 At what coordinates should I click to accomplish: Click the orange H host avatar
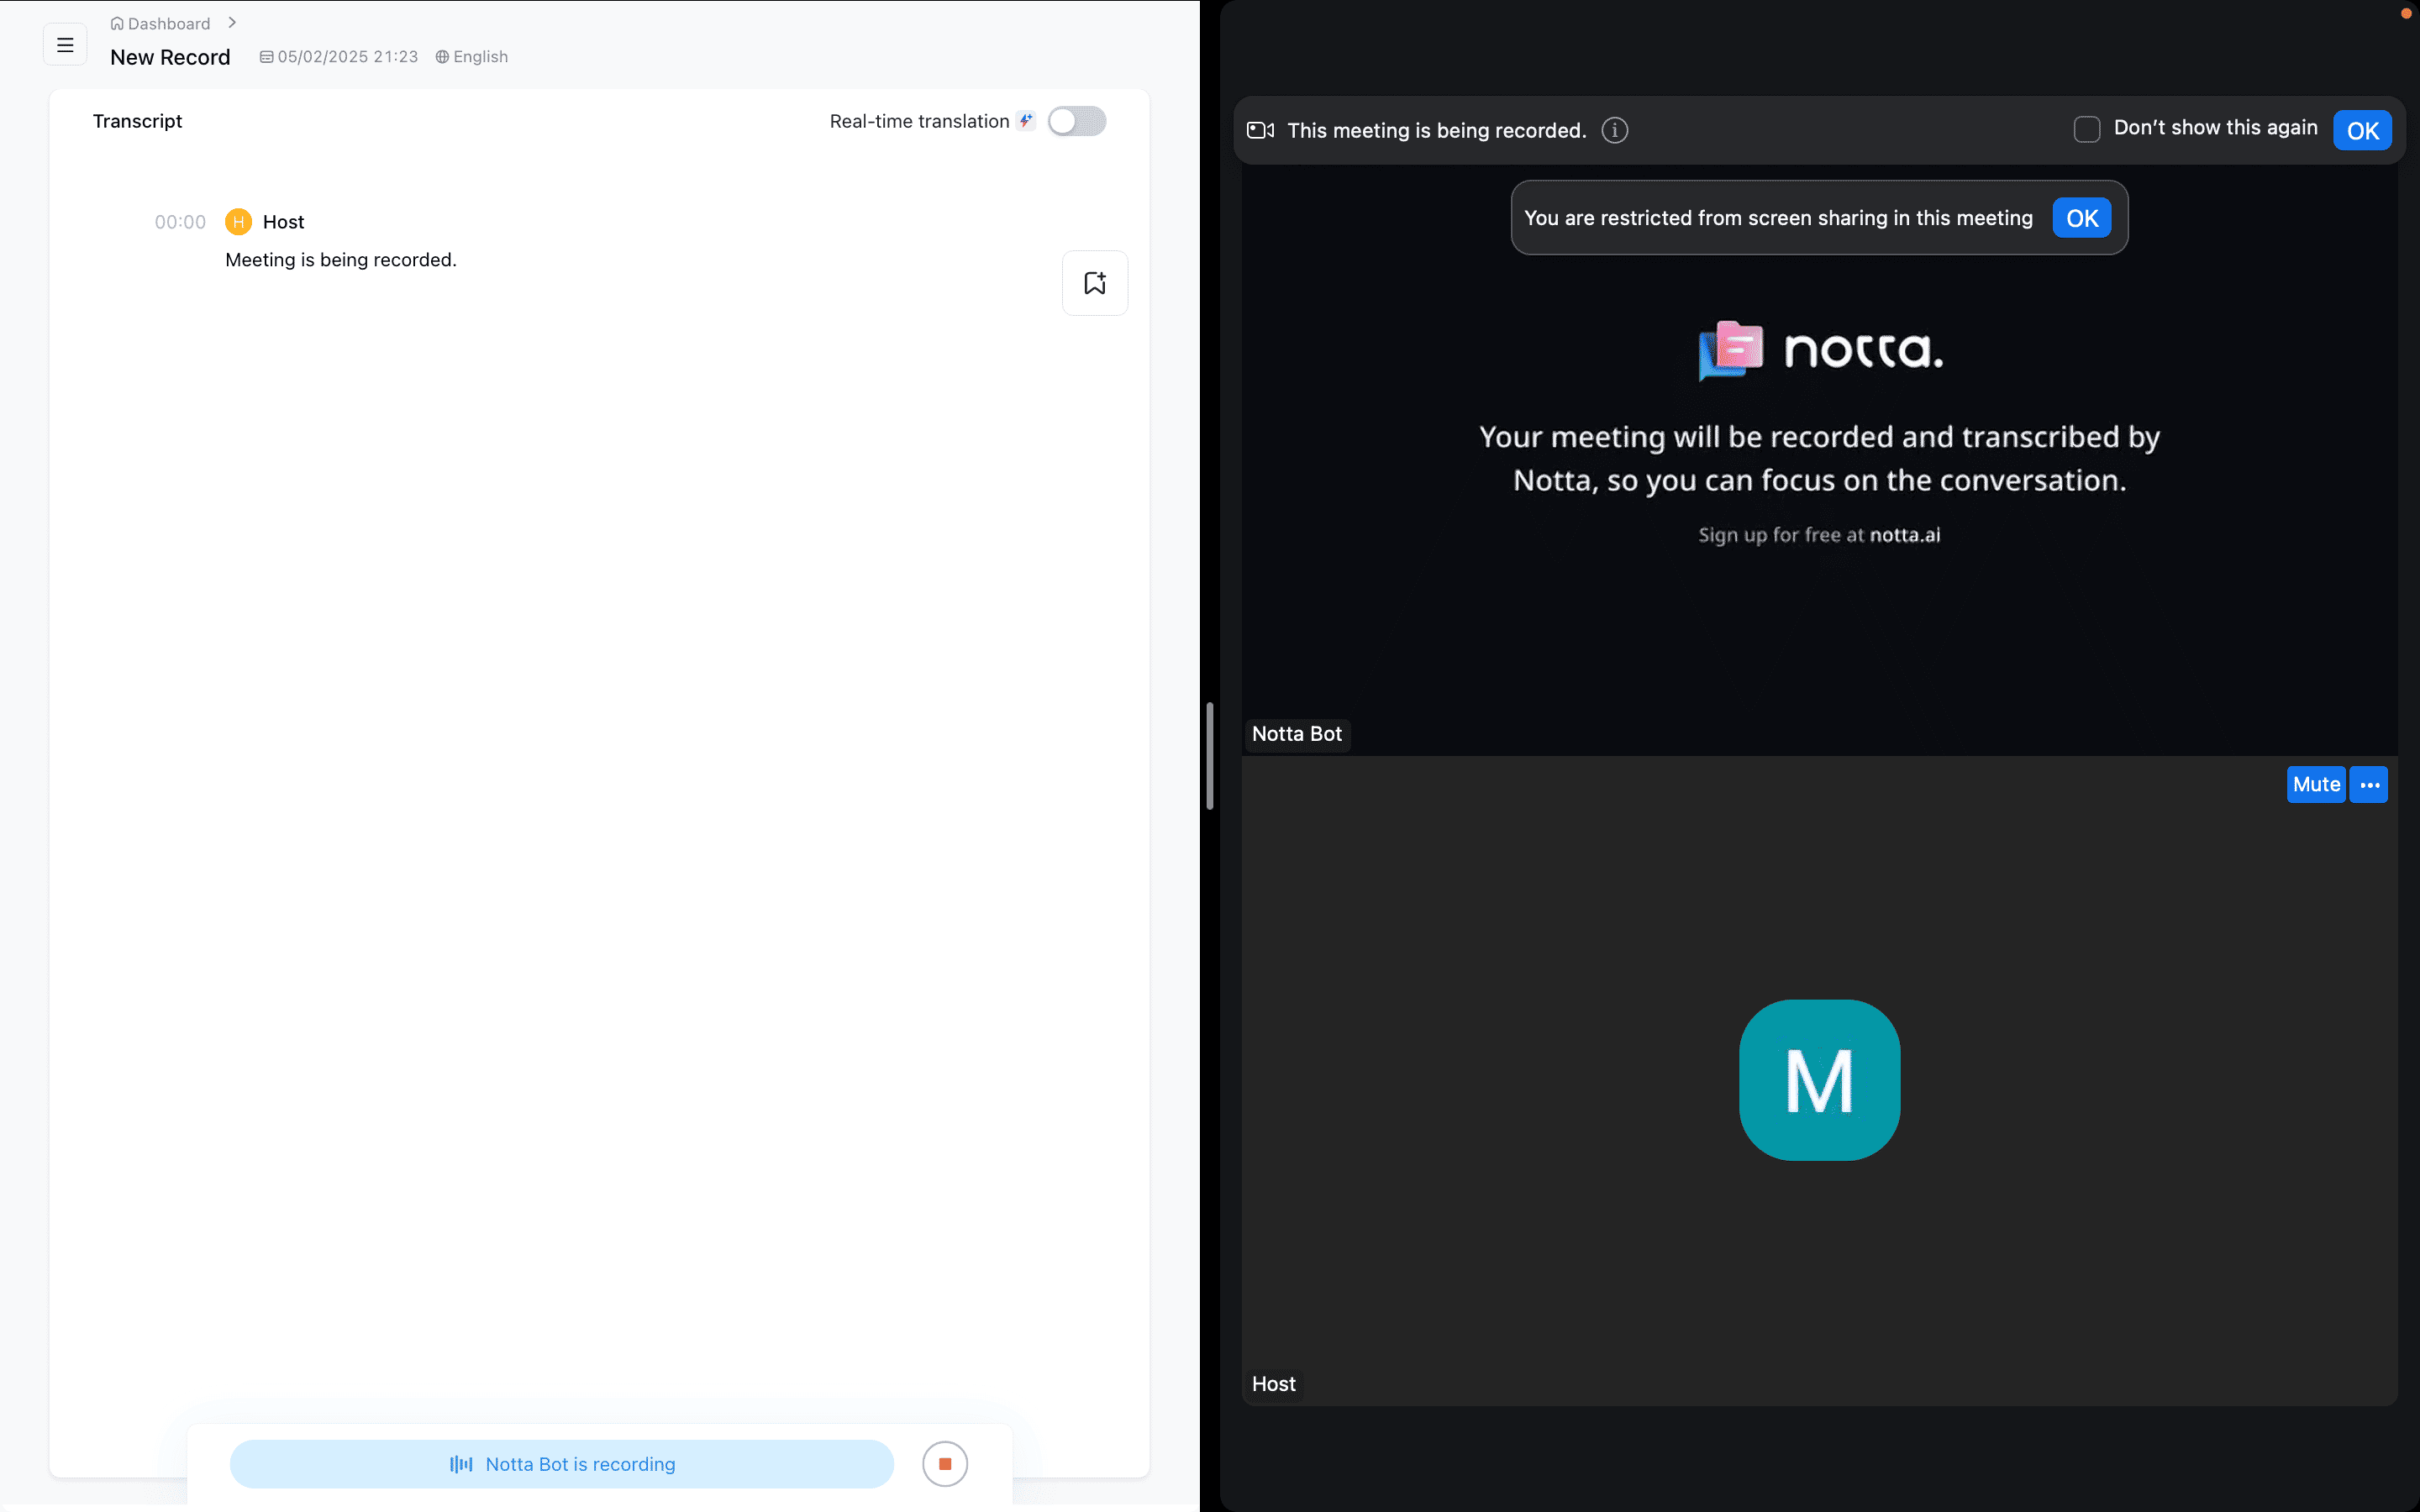point(238,222)
